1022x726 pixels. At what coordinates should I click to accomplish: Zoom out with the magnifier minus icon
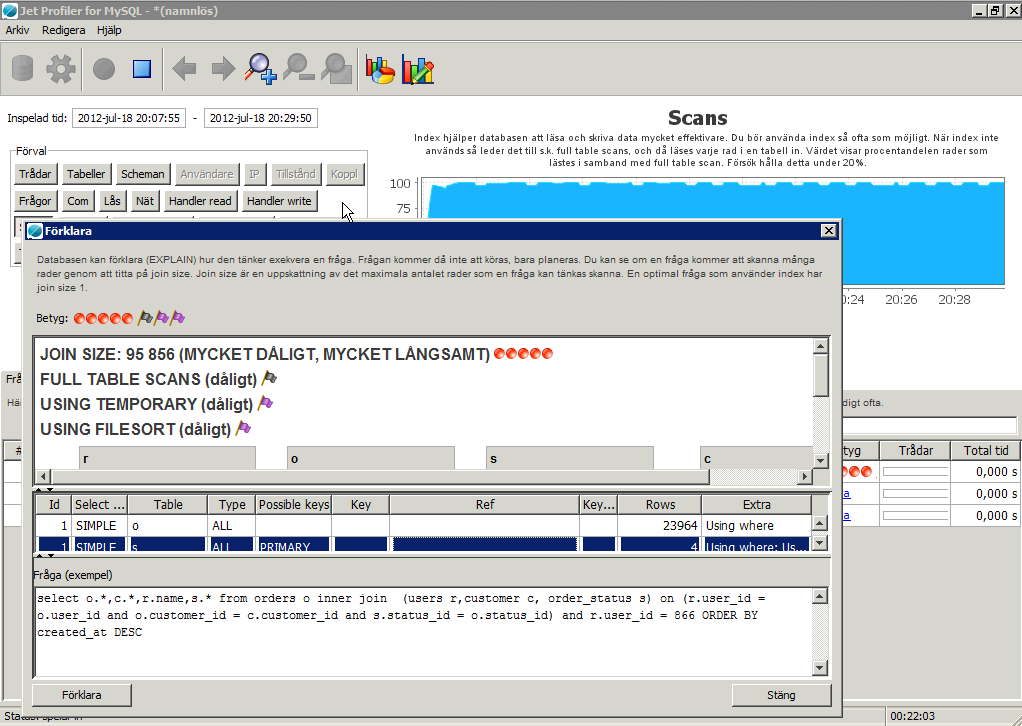coord(299,68)
